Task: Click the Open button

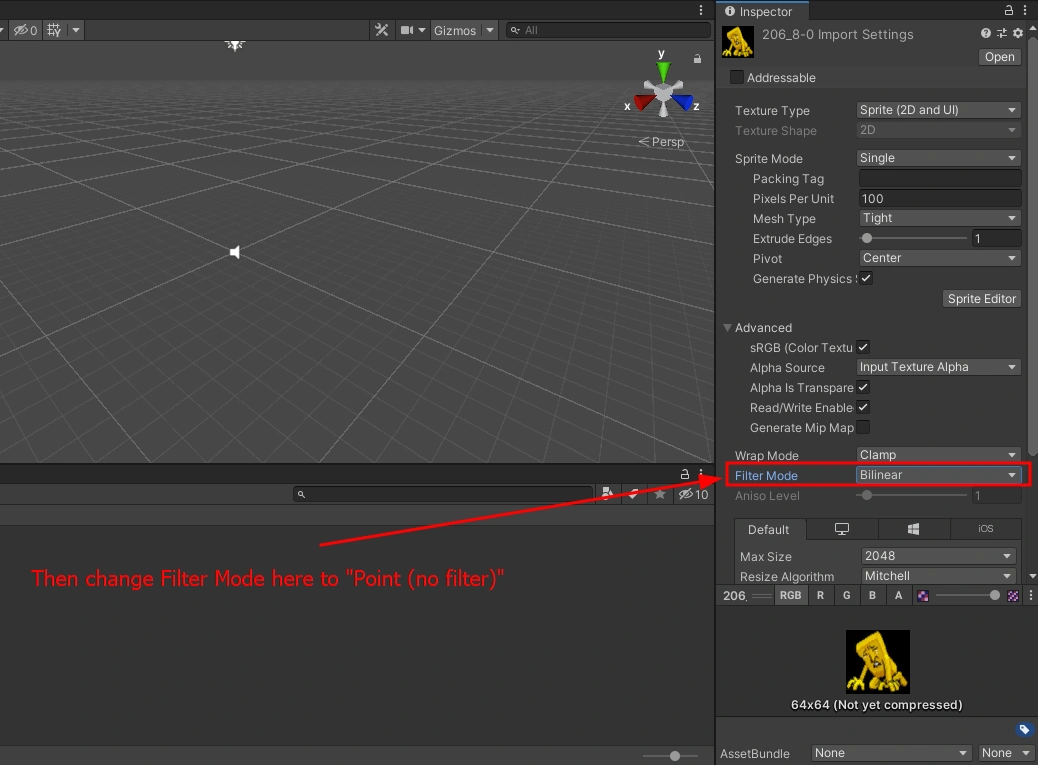Action: [999, 57]
